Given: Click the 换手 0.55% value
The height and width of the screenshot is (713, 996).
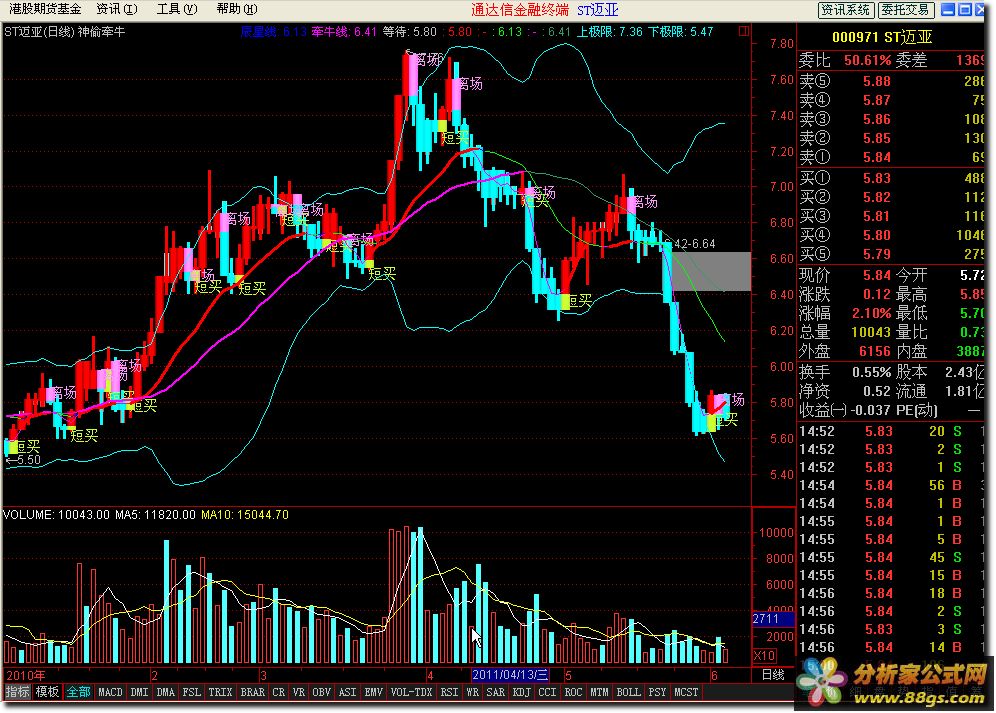Looking at the screenshot, I should tap(872, 372).
